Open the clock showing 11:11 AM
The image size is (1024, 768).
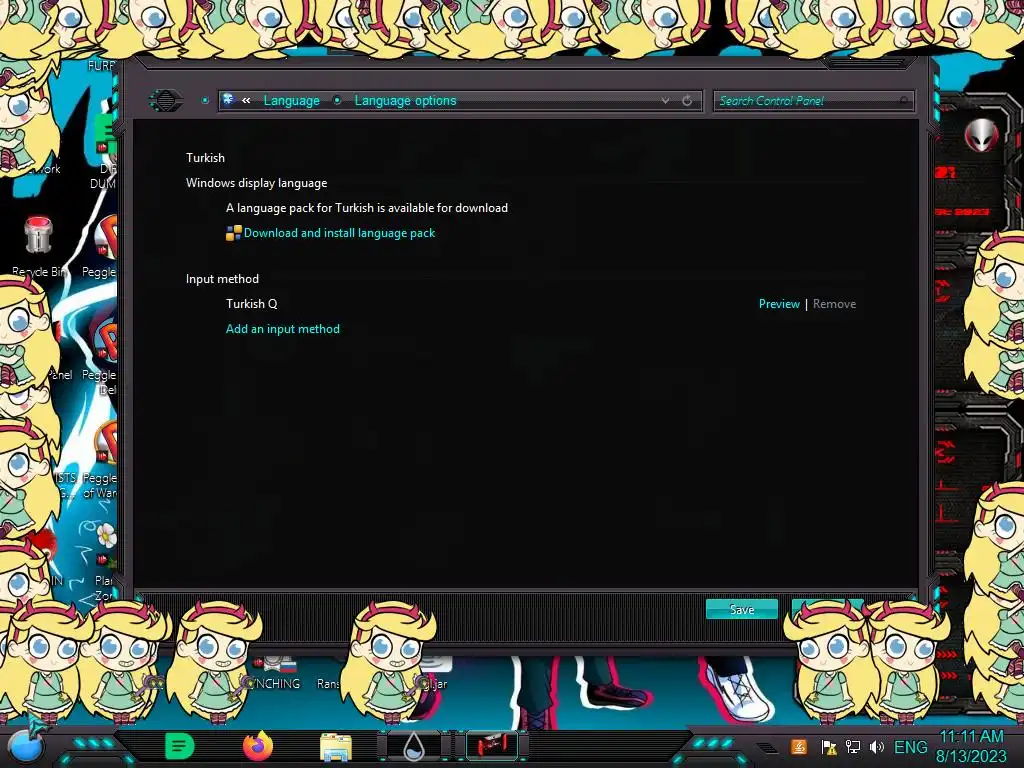pyautogui.click(x=971, y=746)
